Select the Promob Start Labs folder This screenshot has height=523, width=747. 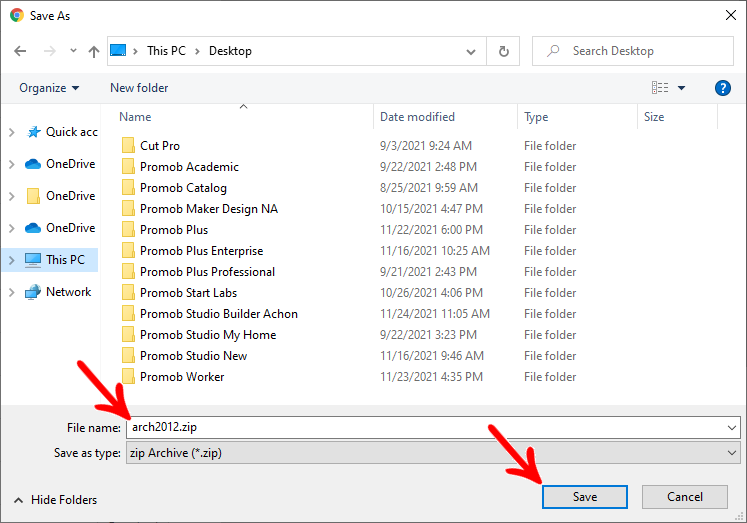pos(189,292)
